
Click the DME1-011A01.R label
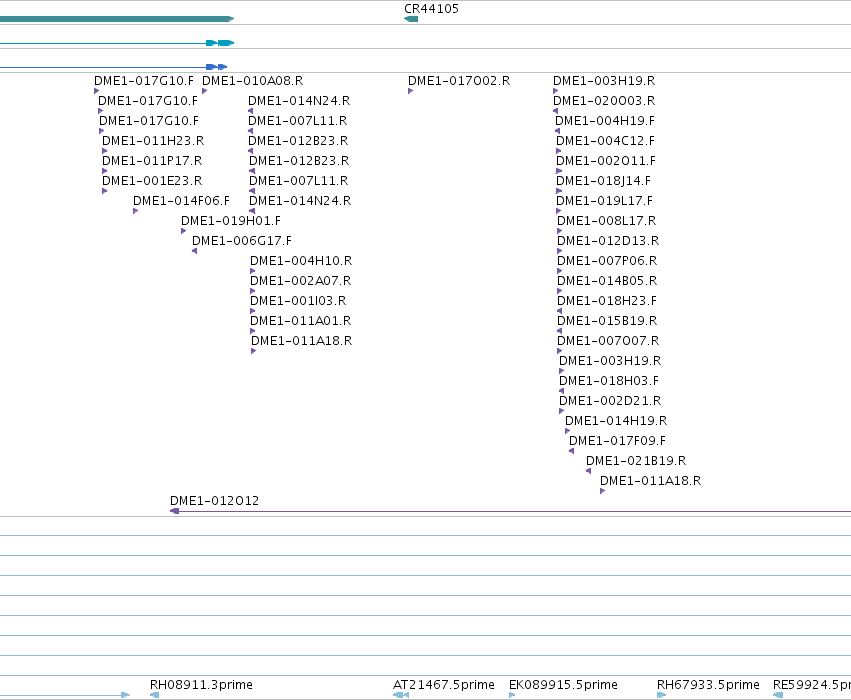pyautogui.click(x=301, y=321)
